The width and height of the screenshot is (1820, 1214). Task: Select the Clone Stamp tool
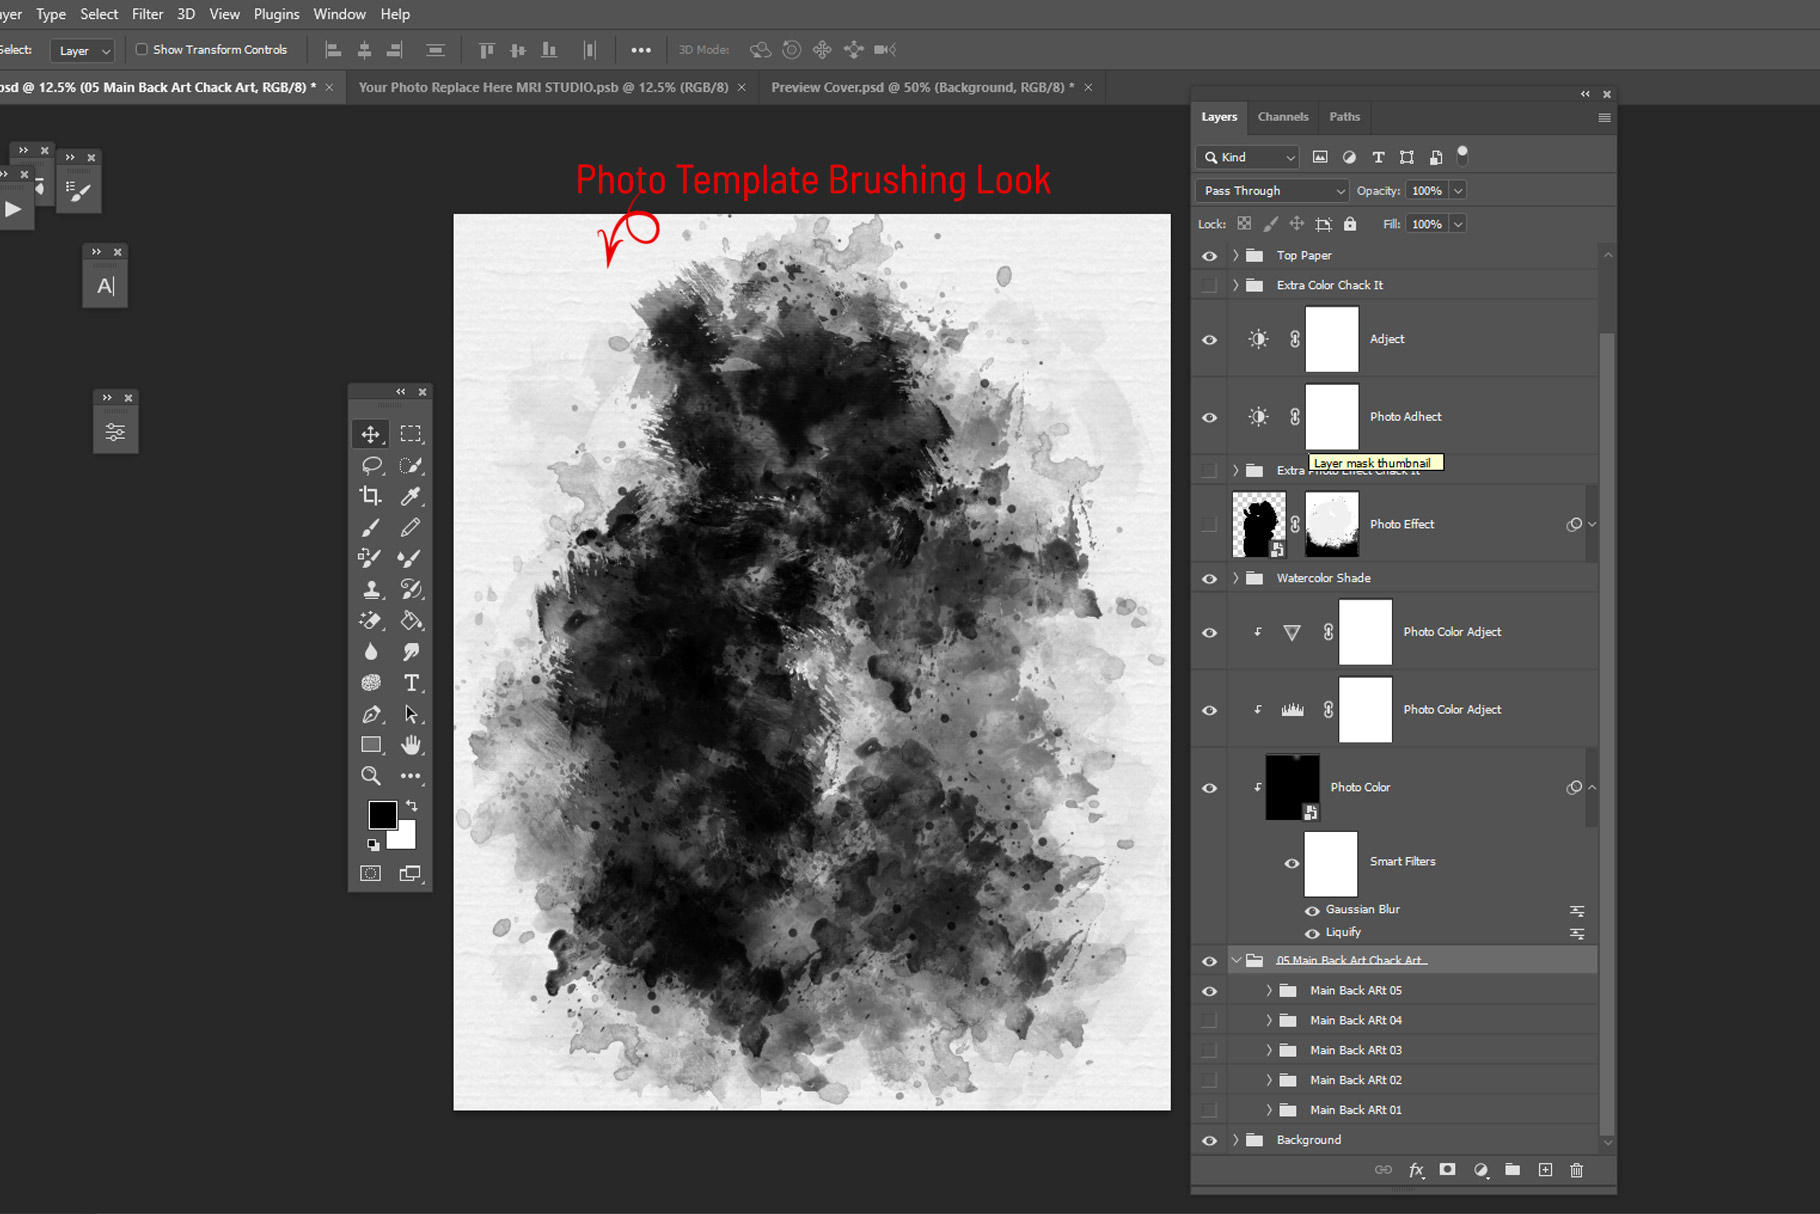[370, 589]
